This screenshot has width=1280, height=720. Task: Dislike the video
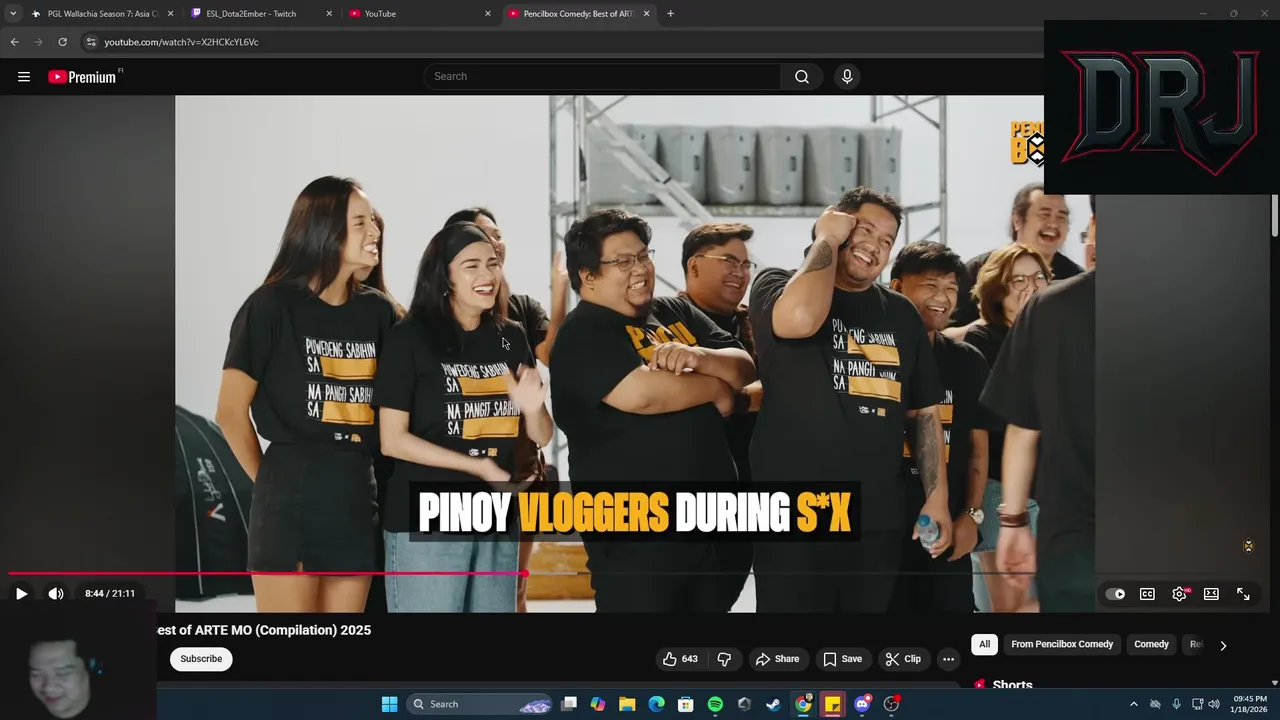coord(724,659)
